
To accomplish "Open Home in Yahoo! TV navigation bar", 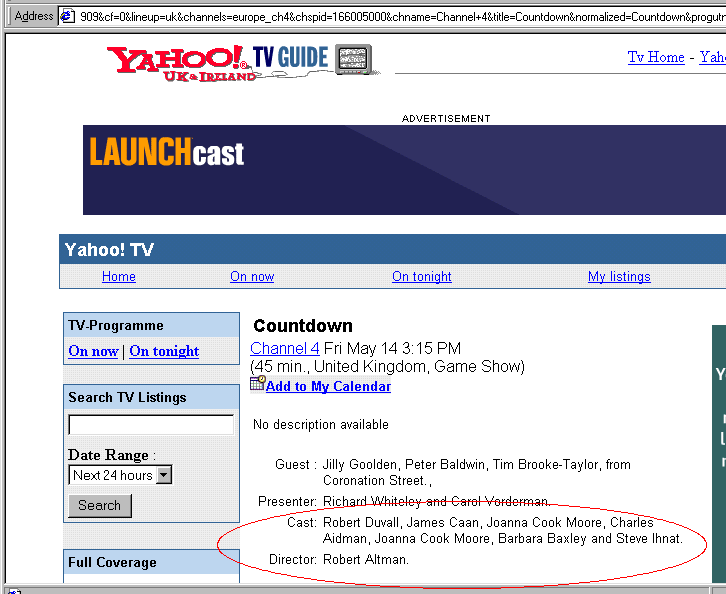I will pyautogui.click(x=119, y=276).
